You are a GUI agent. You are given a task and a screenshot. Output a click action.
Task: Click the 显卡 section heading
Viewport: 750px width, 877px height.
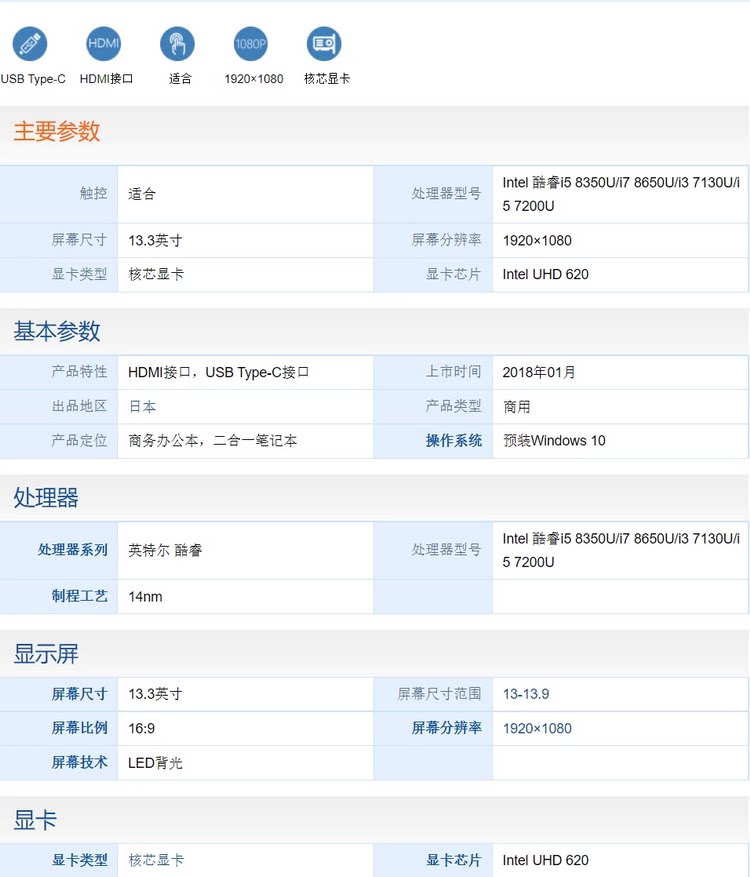point(35,820)
